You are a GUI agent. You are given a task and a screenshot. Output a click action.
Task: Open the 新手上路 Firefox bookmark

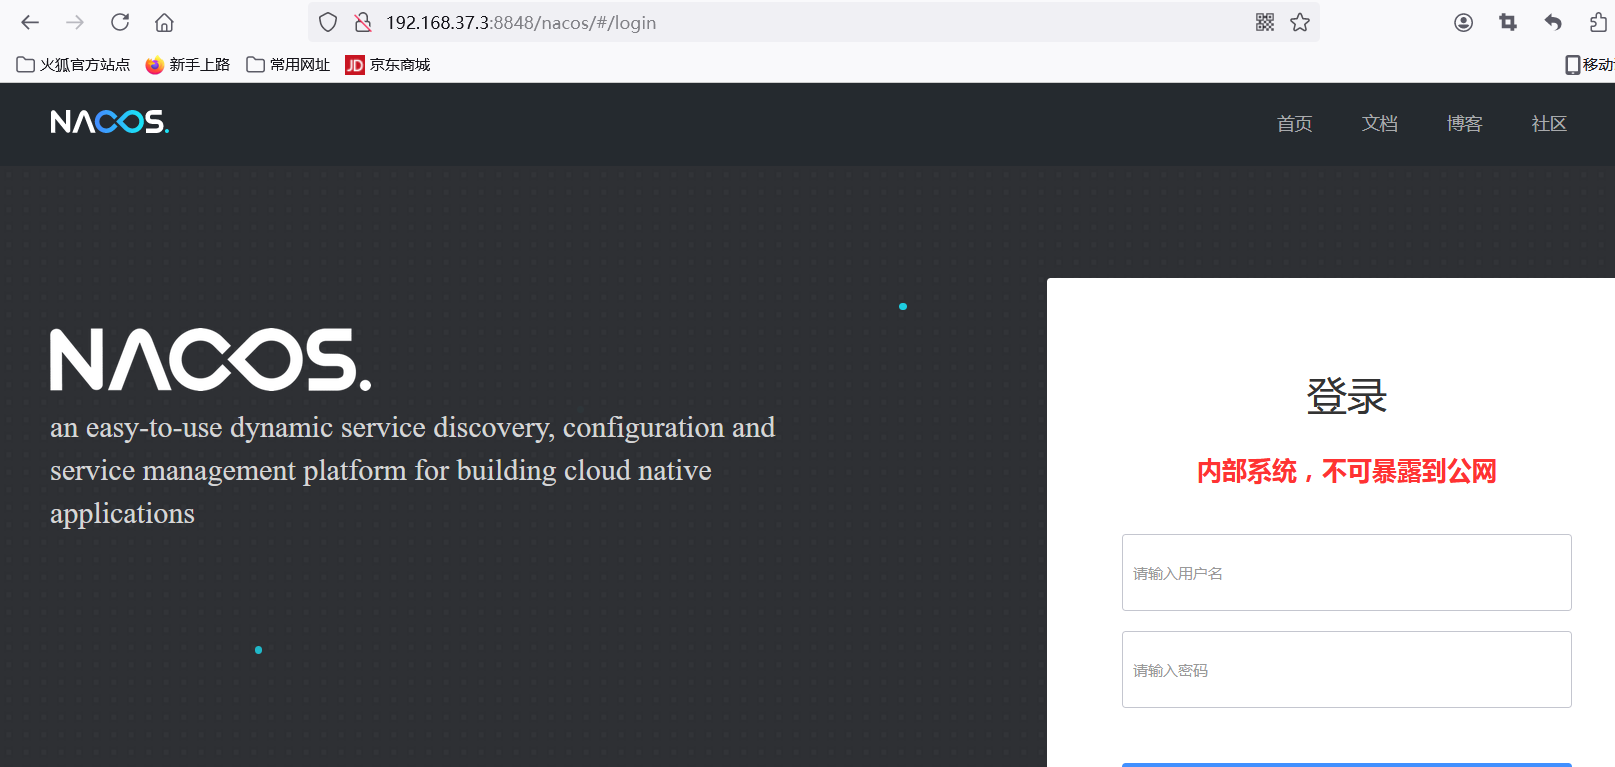point(188,65)
